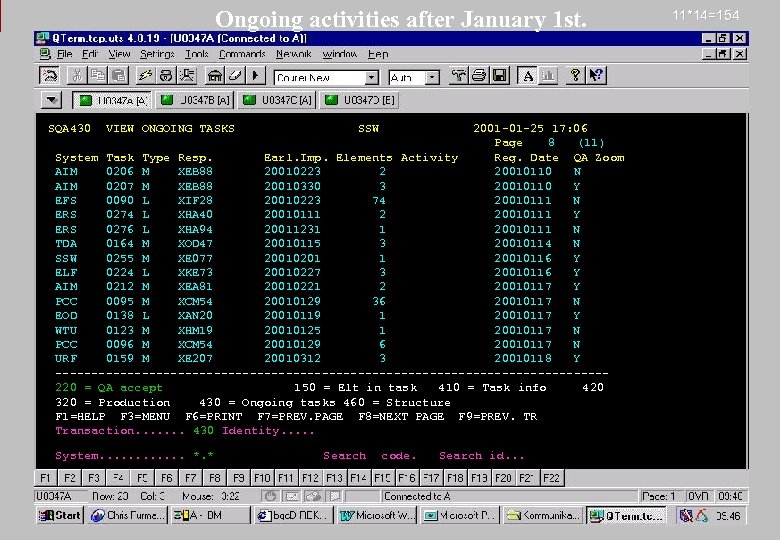780x540 pixels.
Task: Click the keyboard icon in status bar
Action: (x=292, y=496)
